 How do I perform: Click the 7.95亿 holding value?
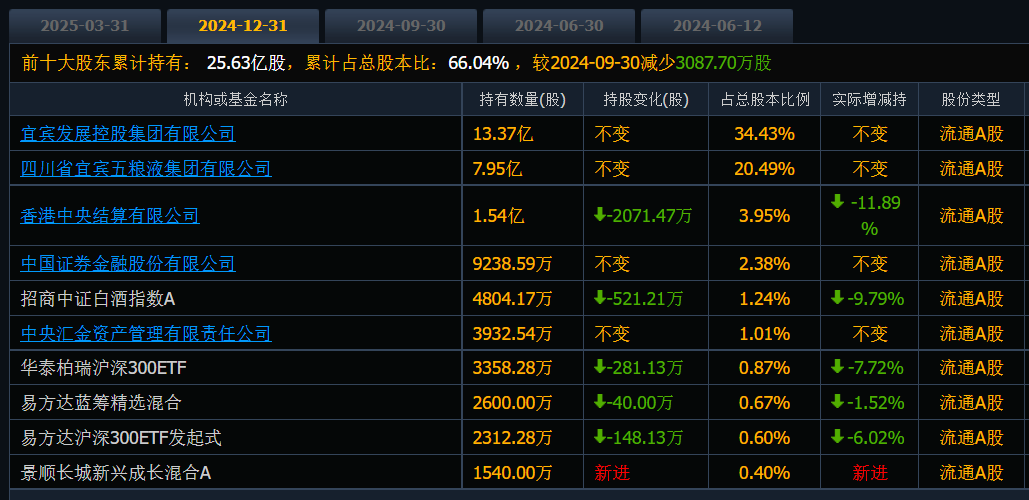pos(497,169)
